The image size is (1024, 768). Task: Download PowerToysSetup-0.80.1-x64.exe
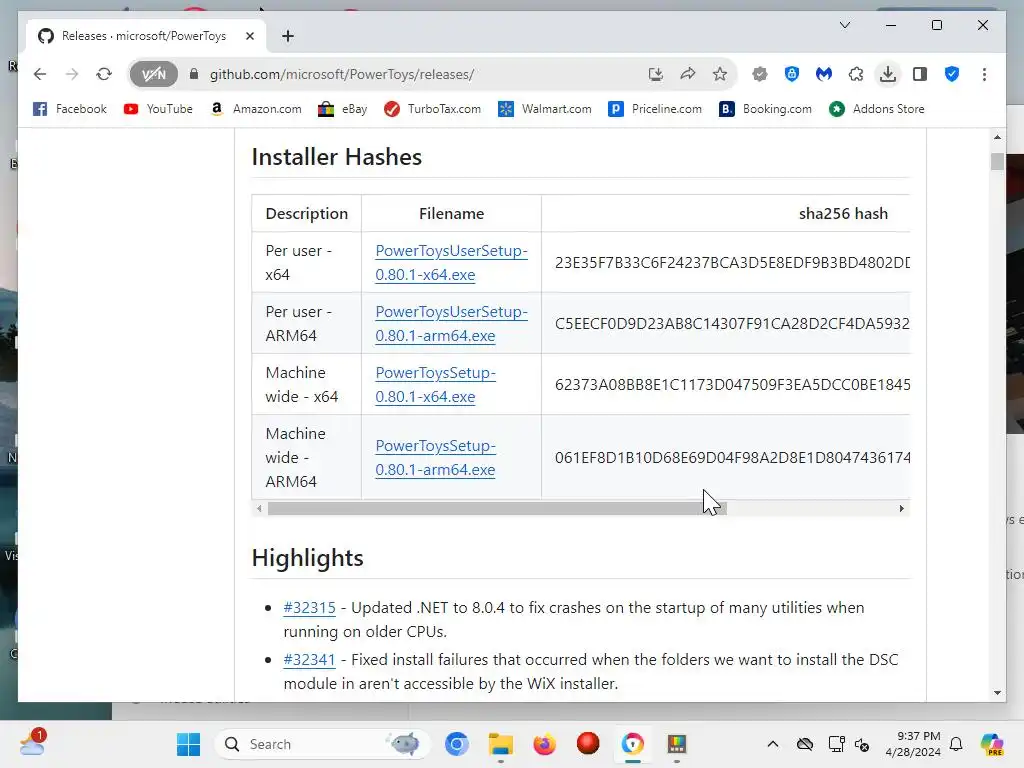(436, 385)
